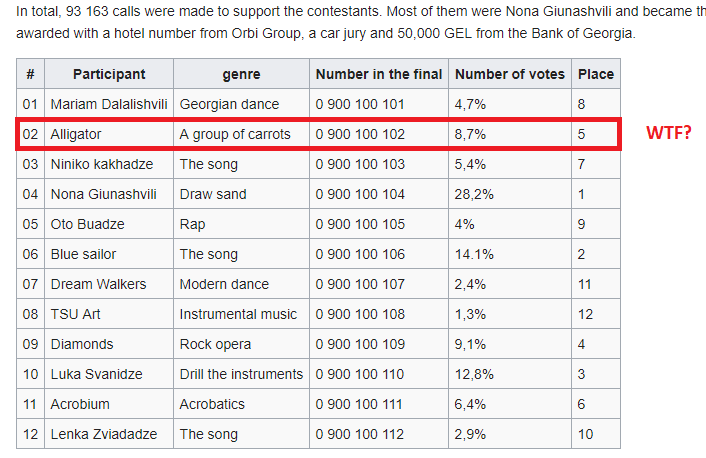Select the Lenka Zviadadze participant cell
This screenshot has width=706, height=458.
point(109,434)
